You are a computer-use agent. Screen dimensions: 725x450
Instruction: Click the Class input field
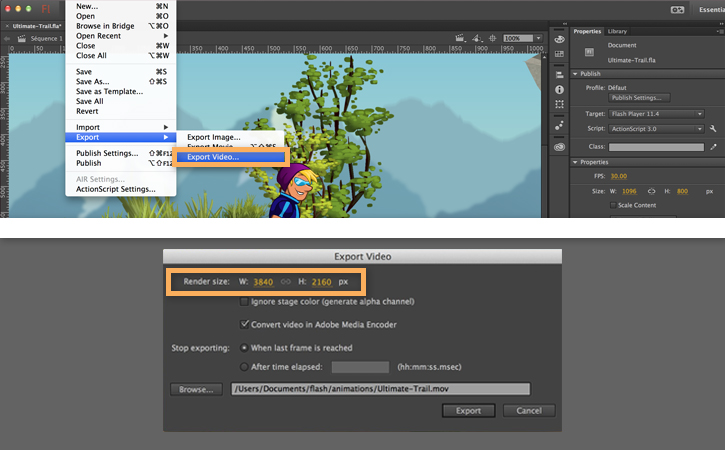click(656, 147)
